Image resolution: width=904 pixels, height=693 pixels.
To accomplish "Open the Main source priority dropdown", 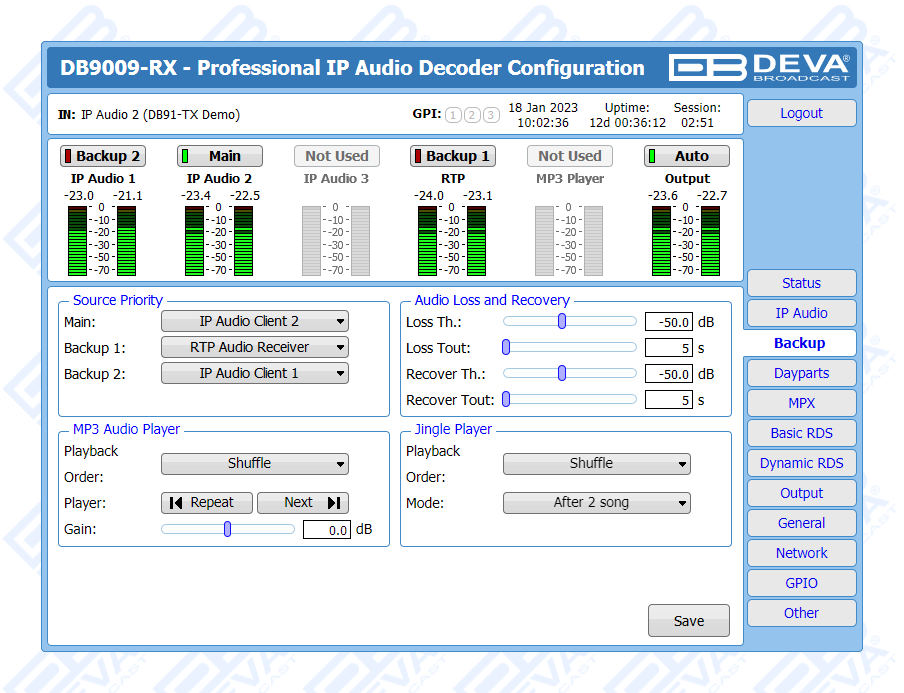I will tap(254, 322).
